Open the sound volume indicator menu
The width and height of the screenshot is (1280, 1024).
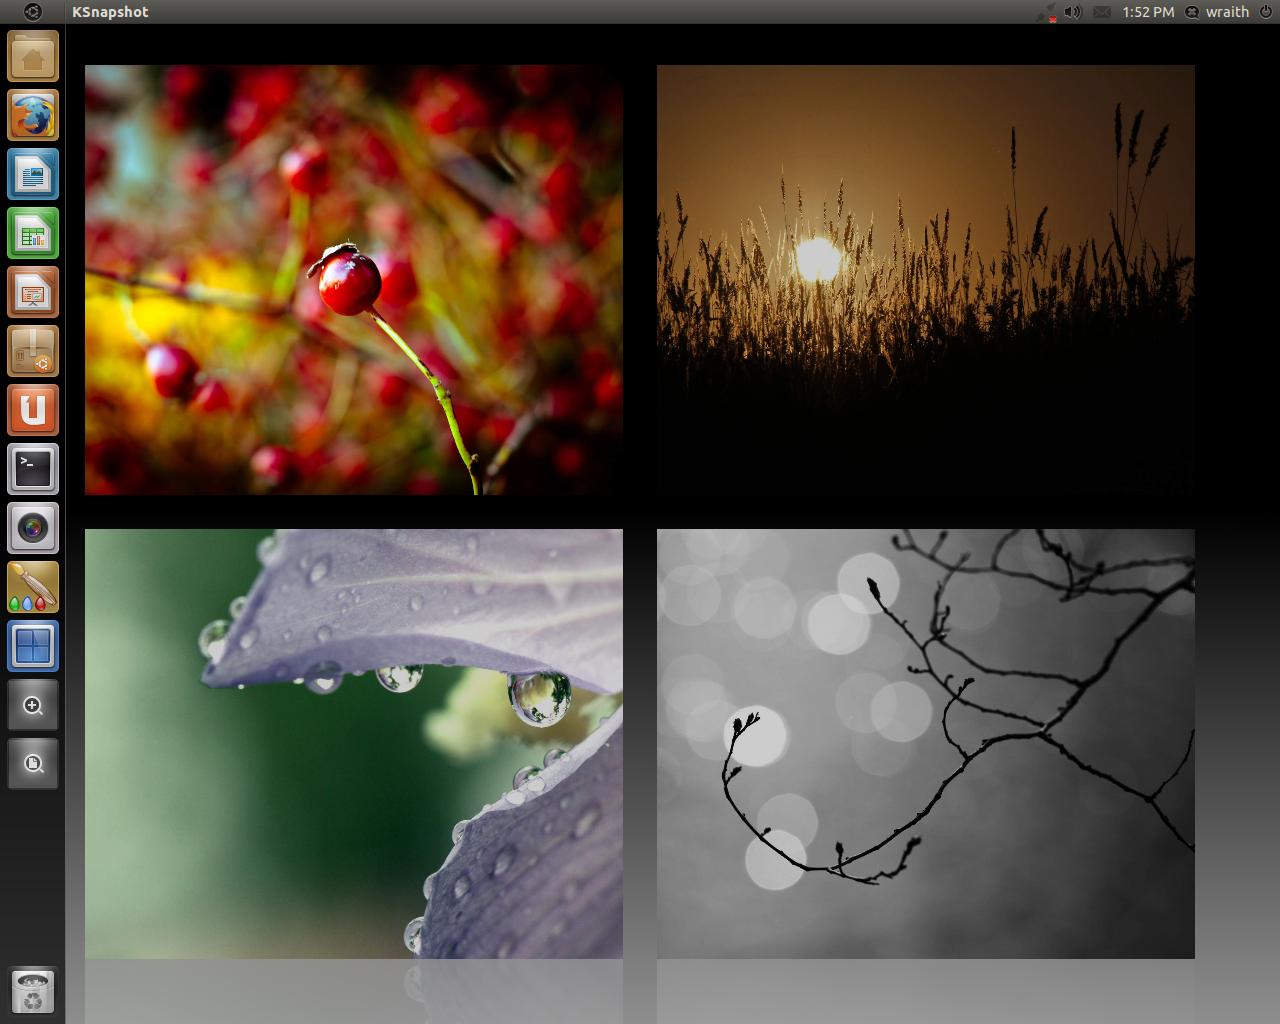(1073, 12)
